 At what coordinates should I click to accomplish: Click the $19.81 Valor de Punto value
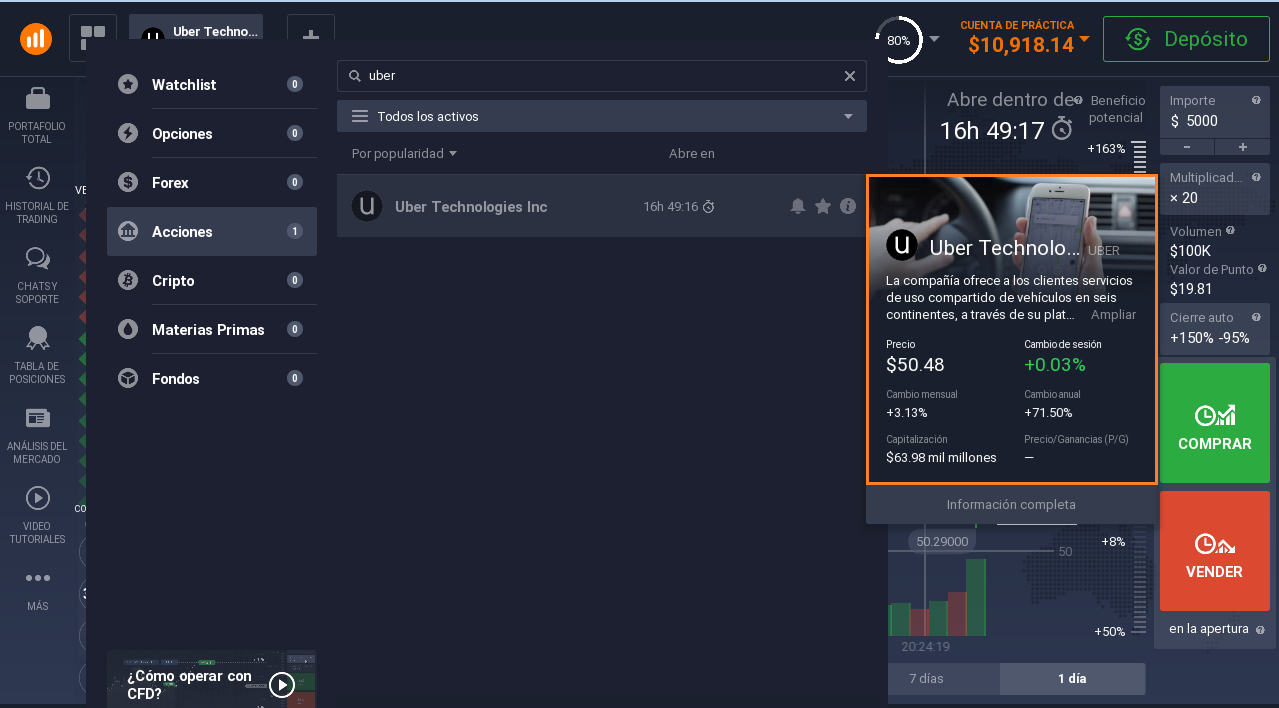1191,289
